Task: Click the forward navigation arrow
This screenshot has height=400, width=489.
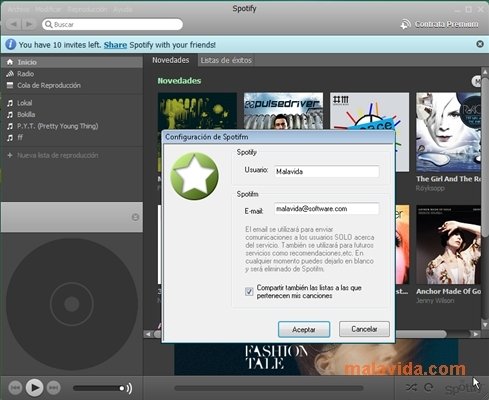Action: (29, 24)
